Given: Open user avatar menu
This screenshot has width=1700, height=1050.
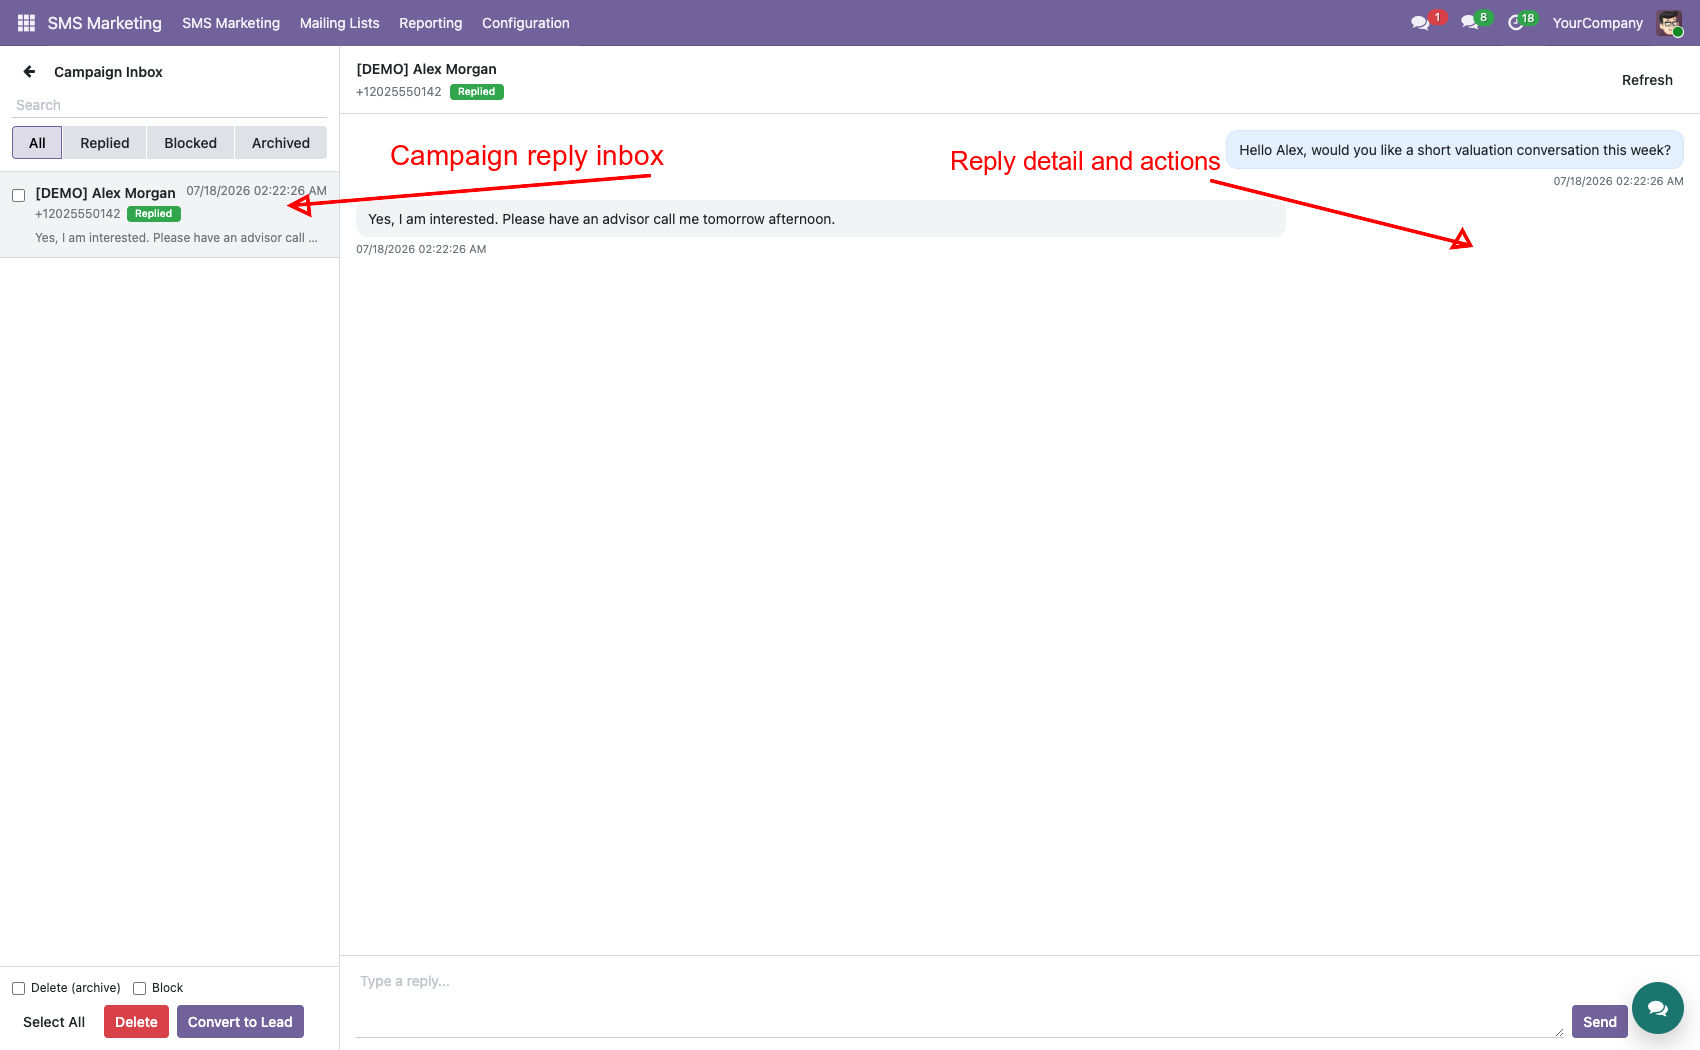Looking at the screenshot, I should pos(1669,23).
